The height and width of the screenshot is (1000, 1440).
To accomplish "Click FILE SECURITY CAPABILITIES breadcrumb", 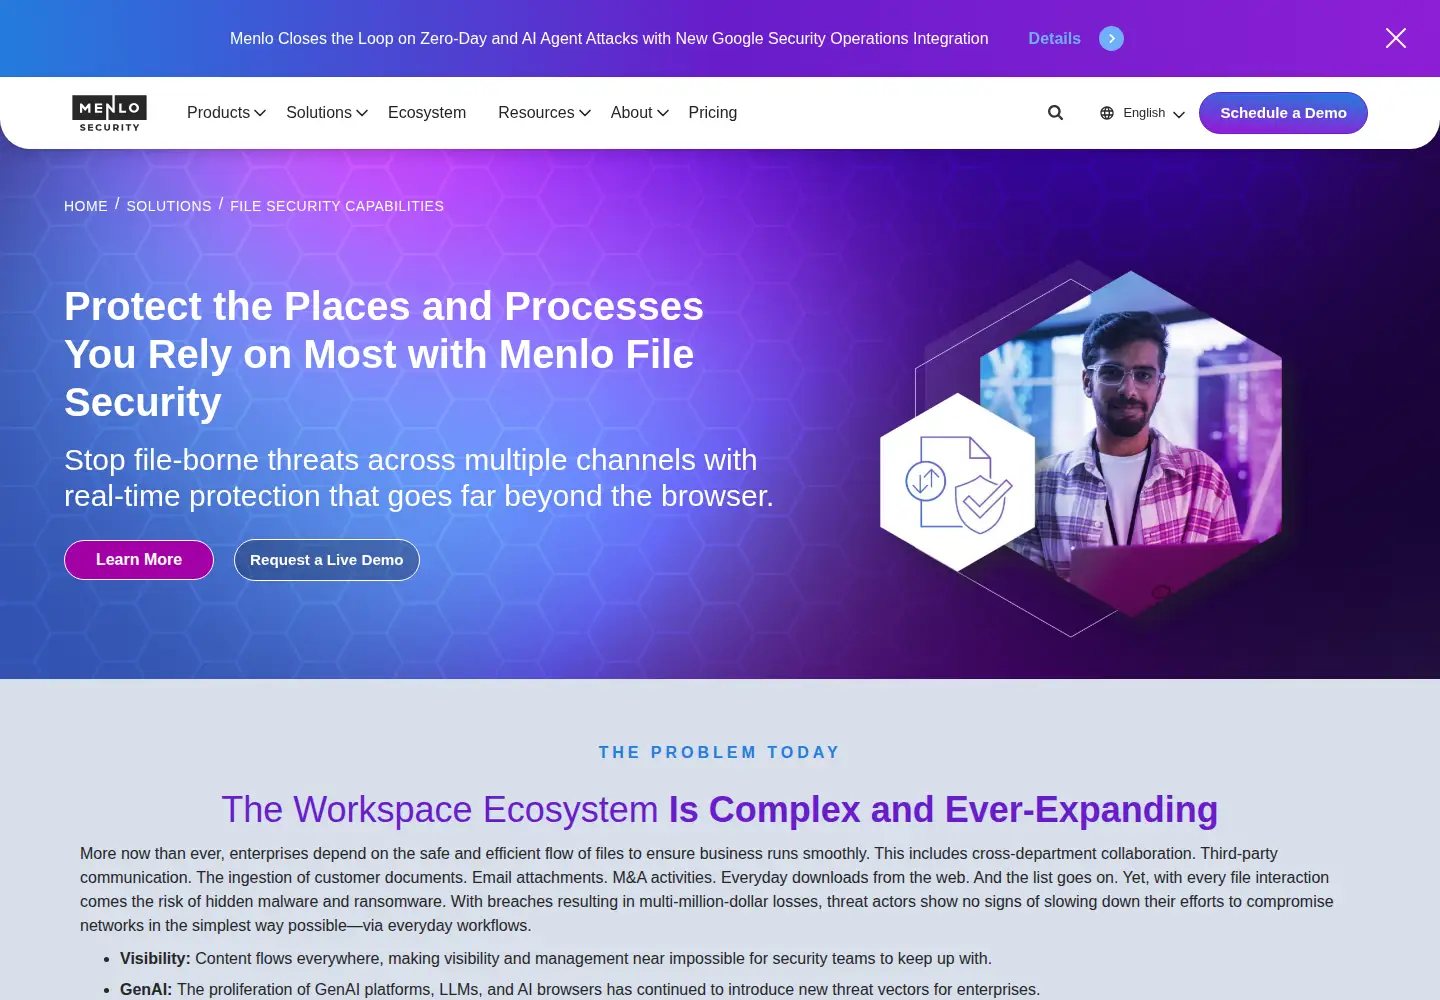I will pos(337,206).
